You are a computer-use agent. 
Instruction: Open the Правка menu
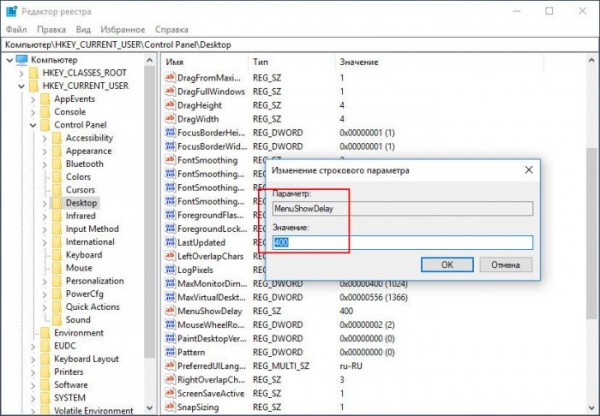[51, 29]
